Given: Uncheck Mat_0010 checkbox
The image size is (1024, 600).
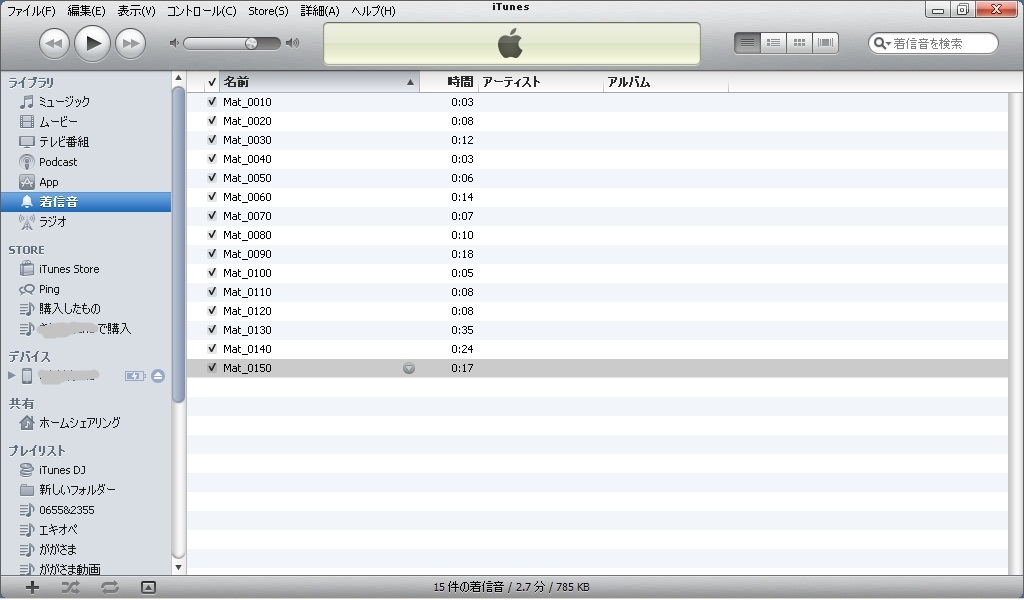Looking at the screenshot, I should coord(212,102).
